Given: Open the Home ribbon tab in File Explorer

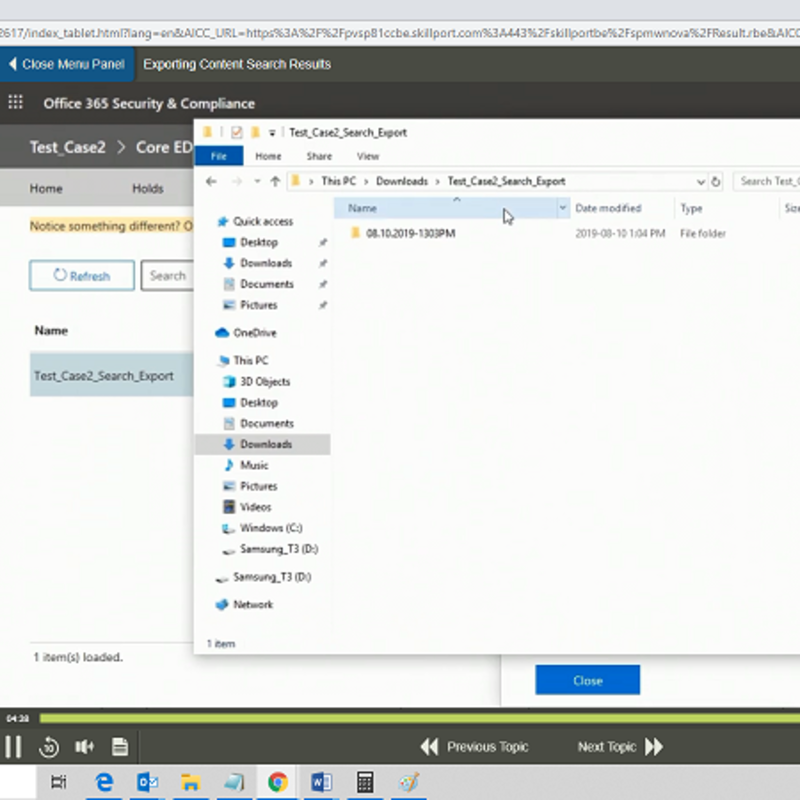Looking at the screenshot, I should (268, 156).
